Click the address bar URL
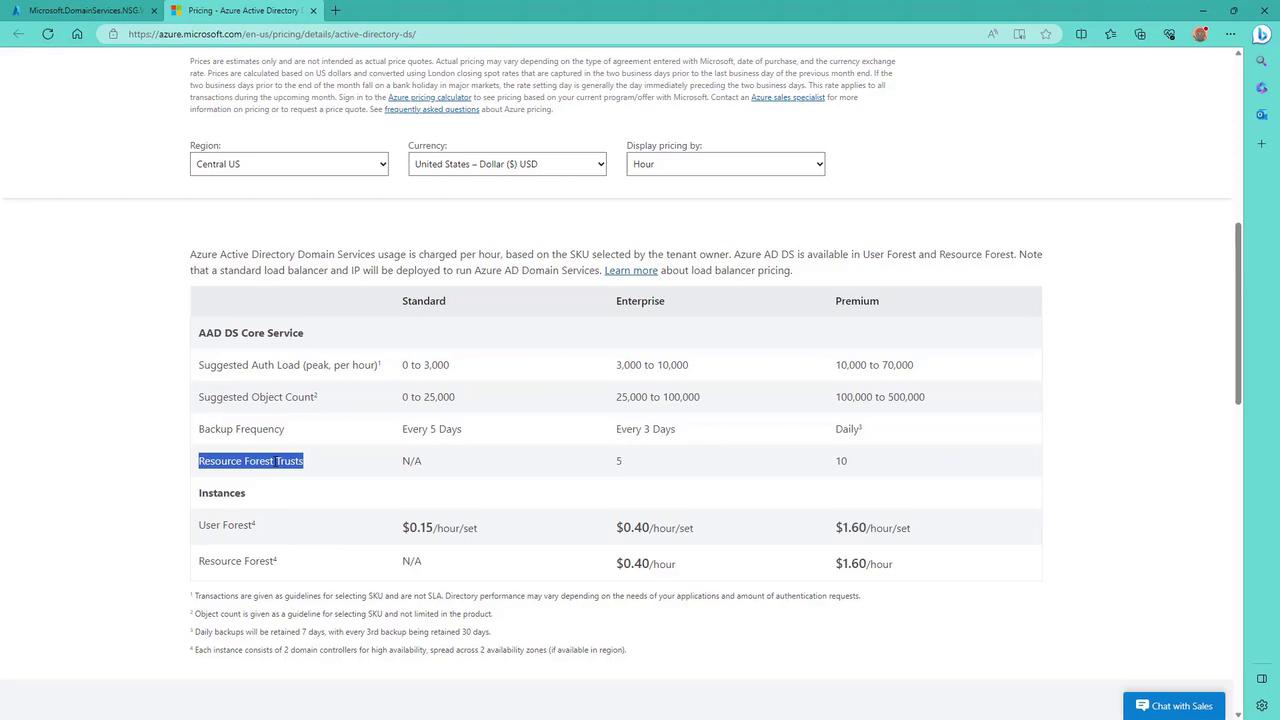The image size is (1280, 720). tap(272, 34)
